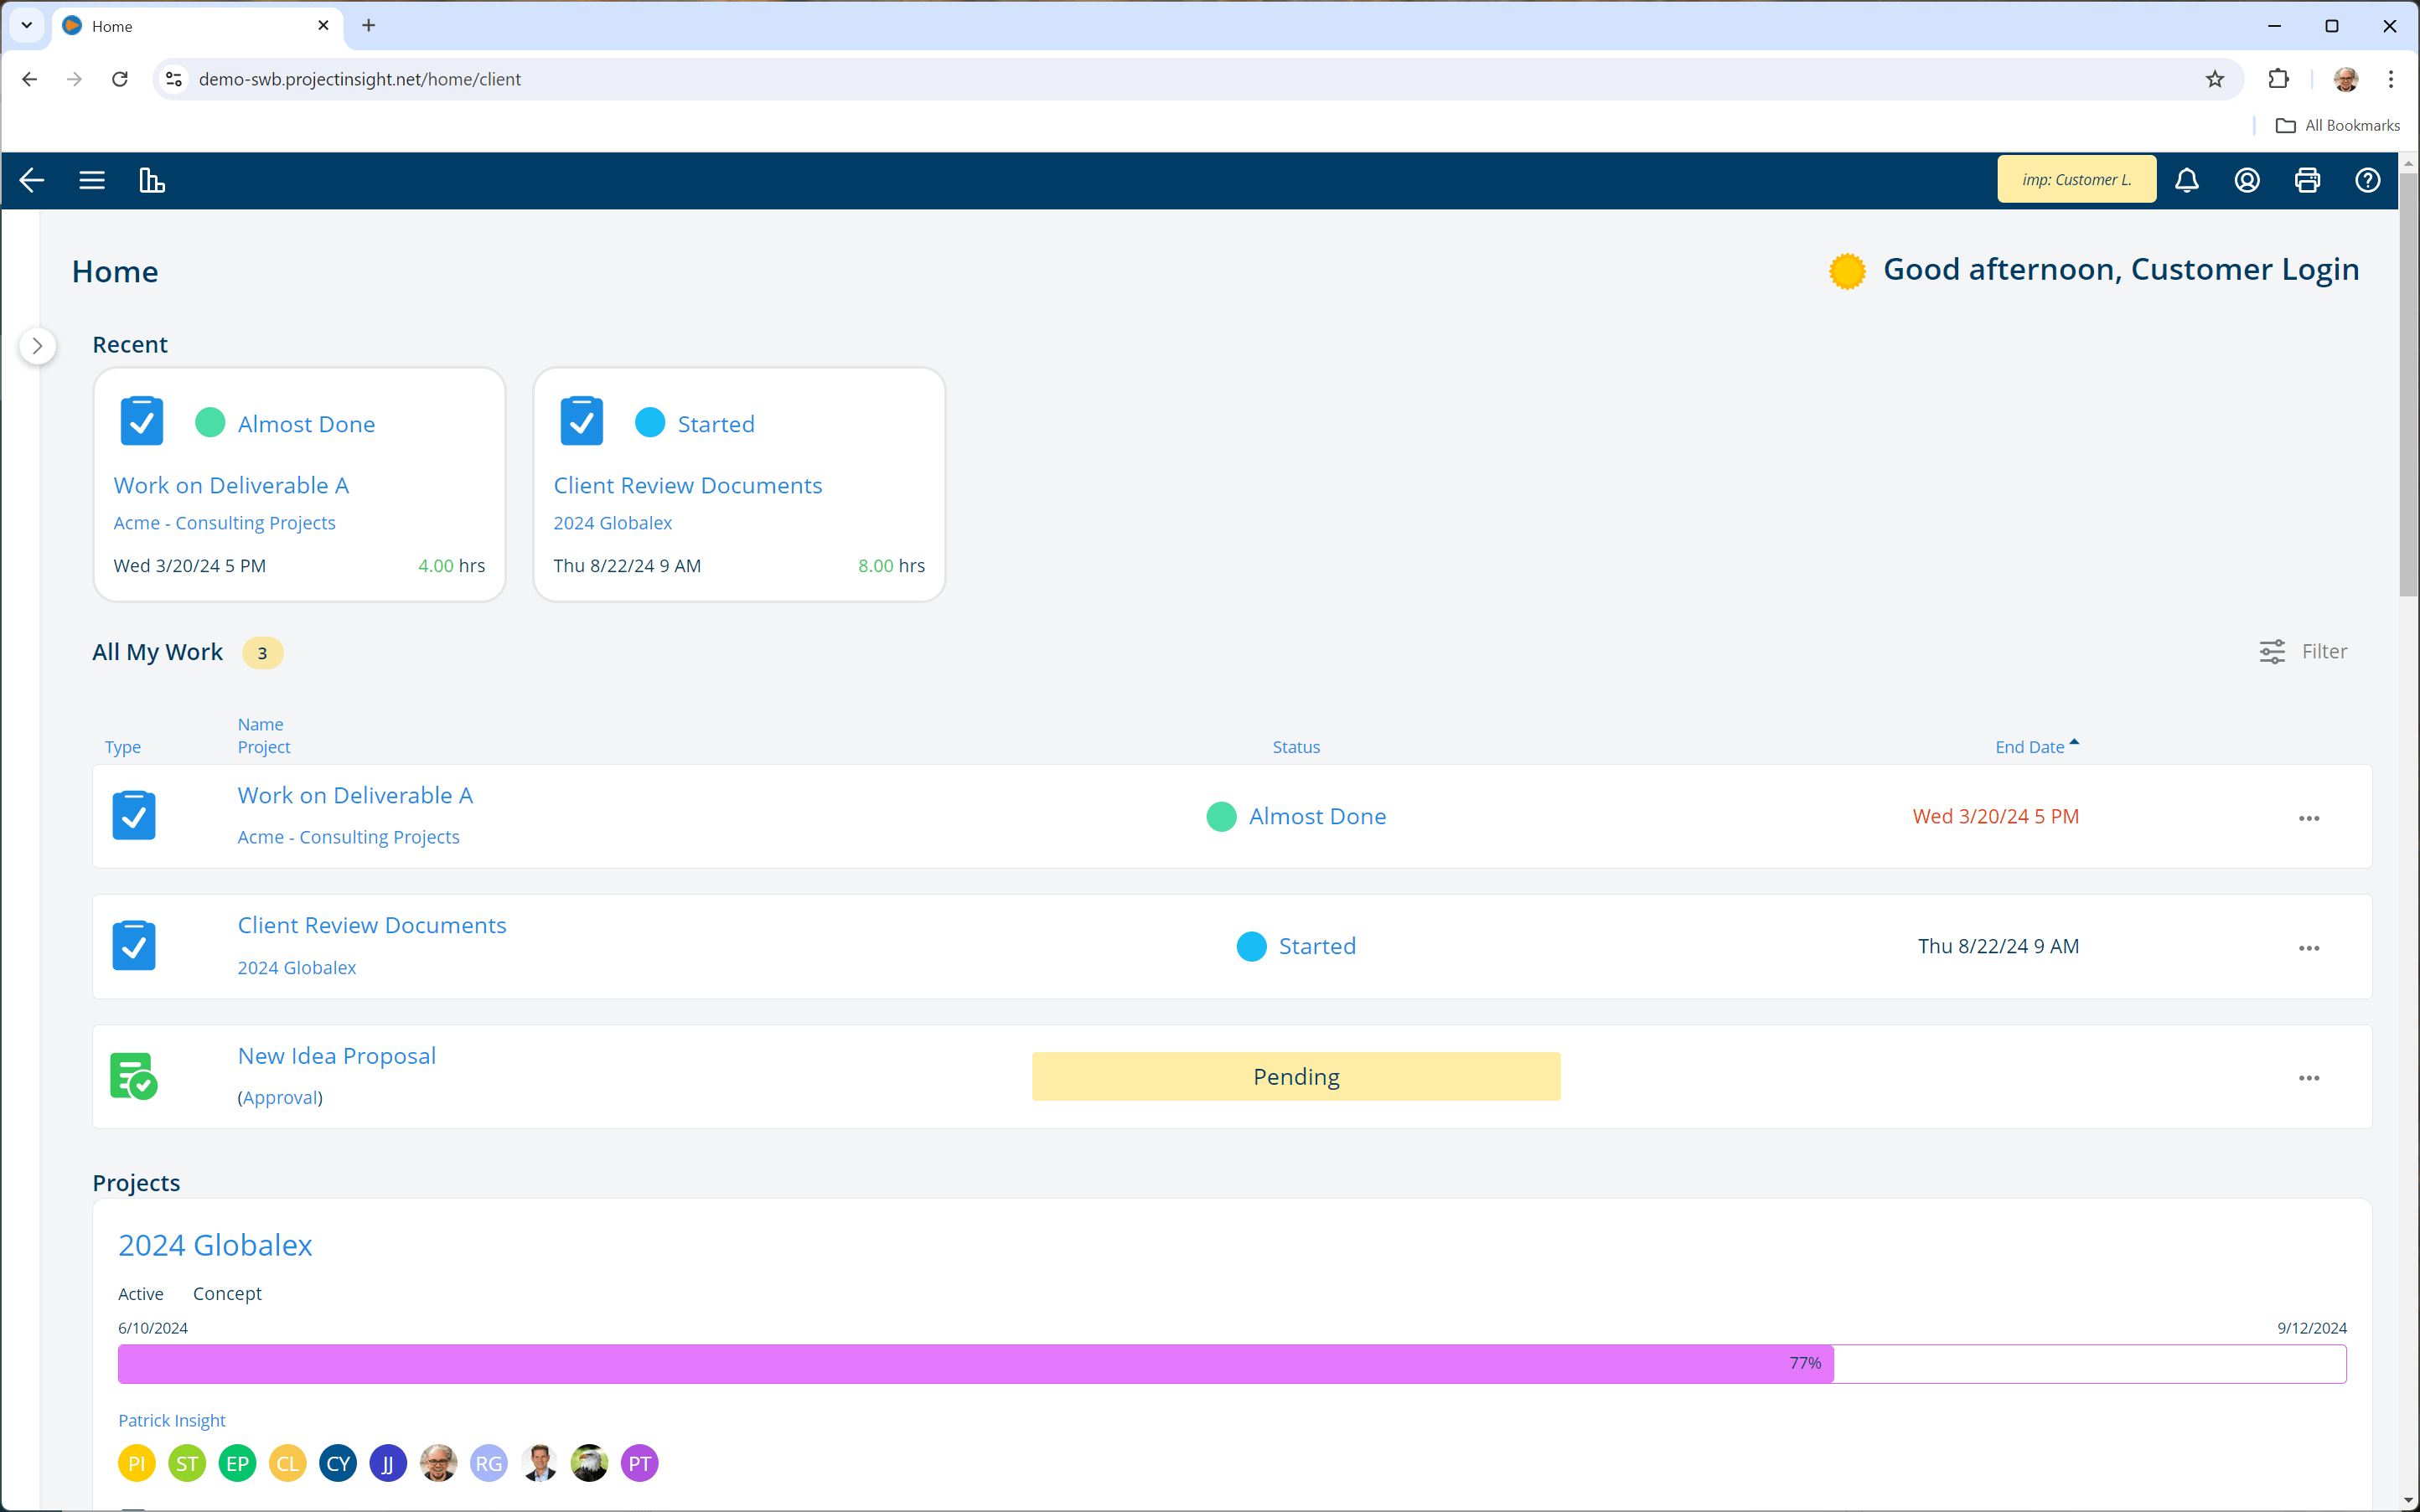Image resolution: width=2420 pixels, height=1512 pixels.
Task: Click the 77% project progress bar
Action: pos(1232,1364)
